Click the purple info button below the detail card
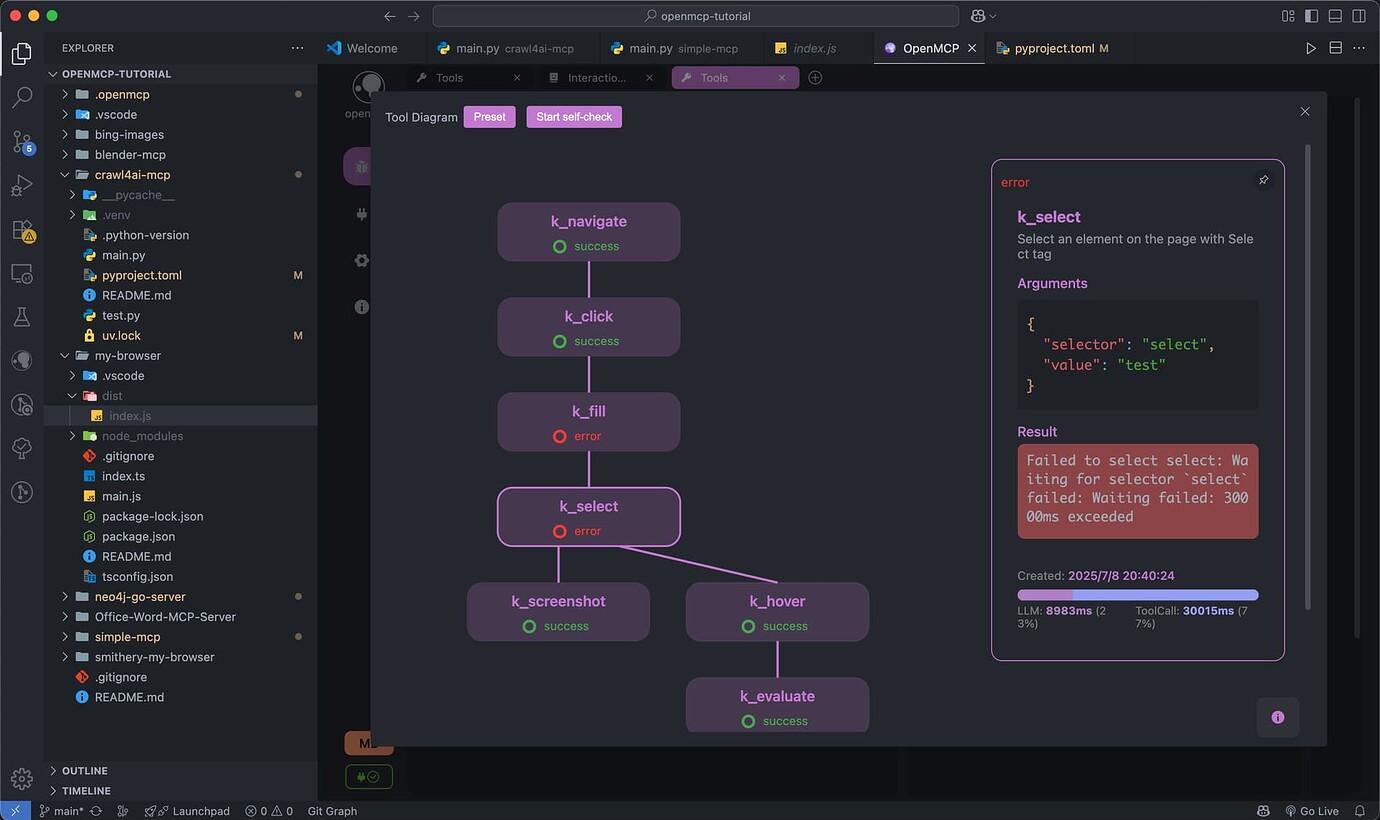The height and width of the screenshot is (820, 1380). 1278,717
